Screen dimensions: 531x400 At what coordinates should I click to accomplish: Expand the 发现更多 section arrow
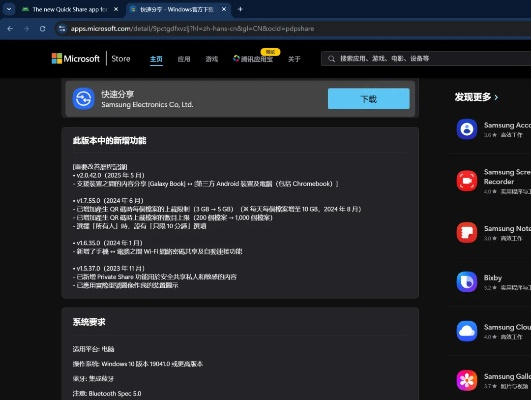point(496,98)
